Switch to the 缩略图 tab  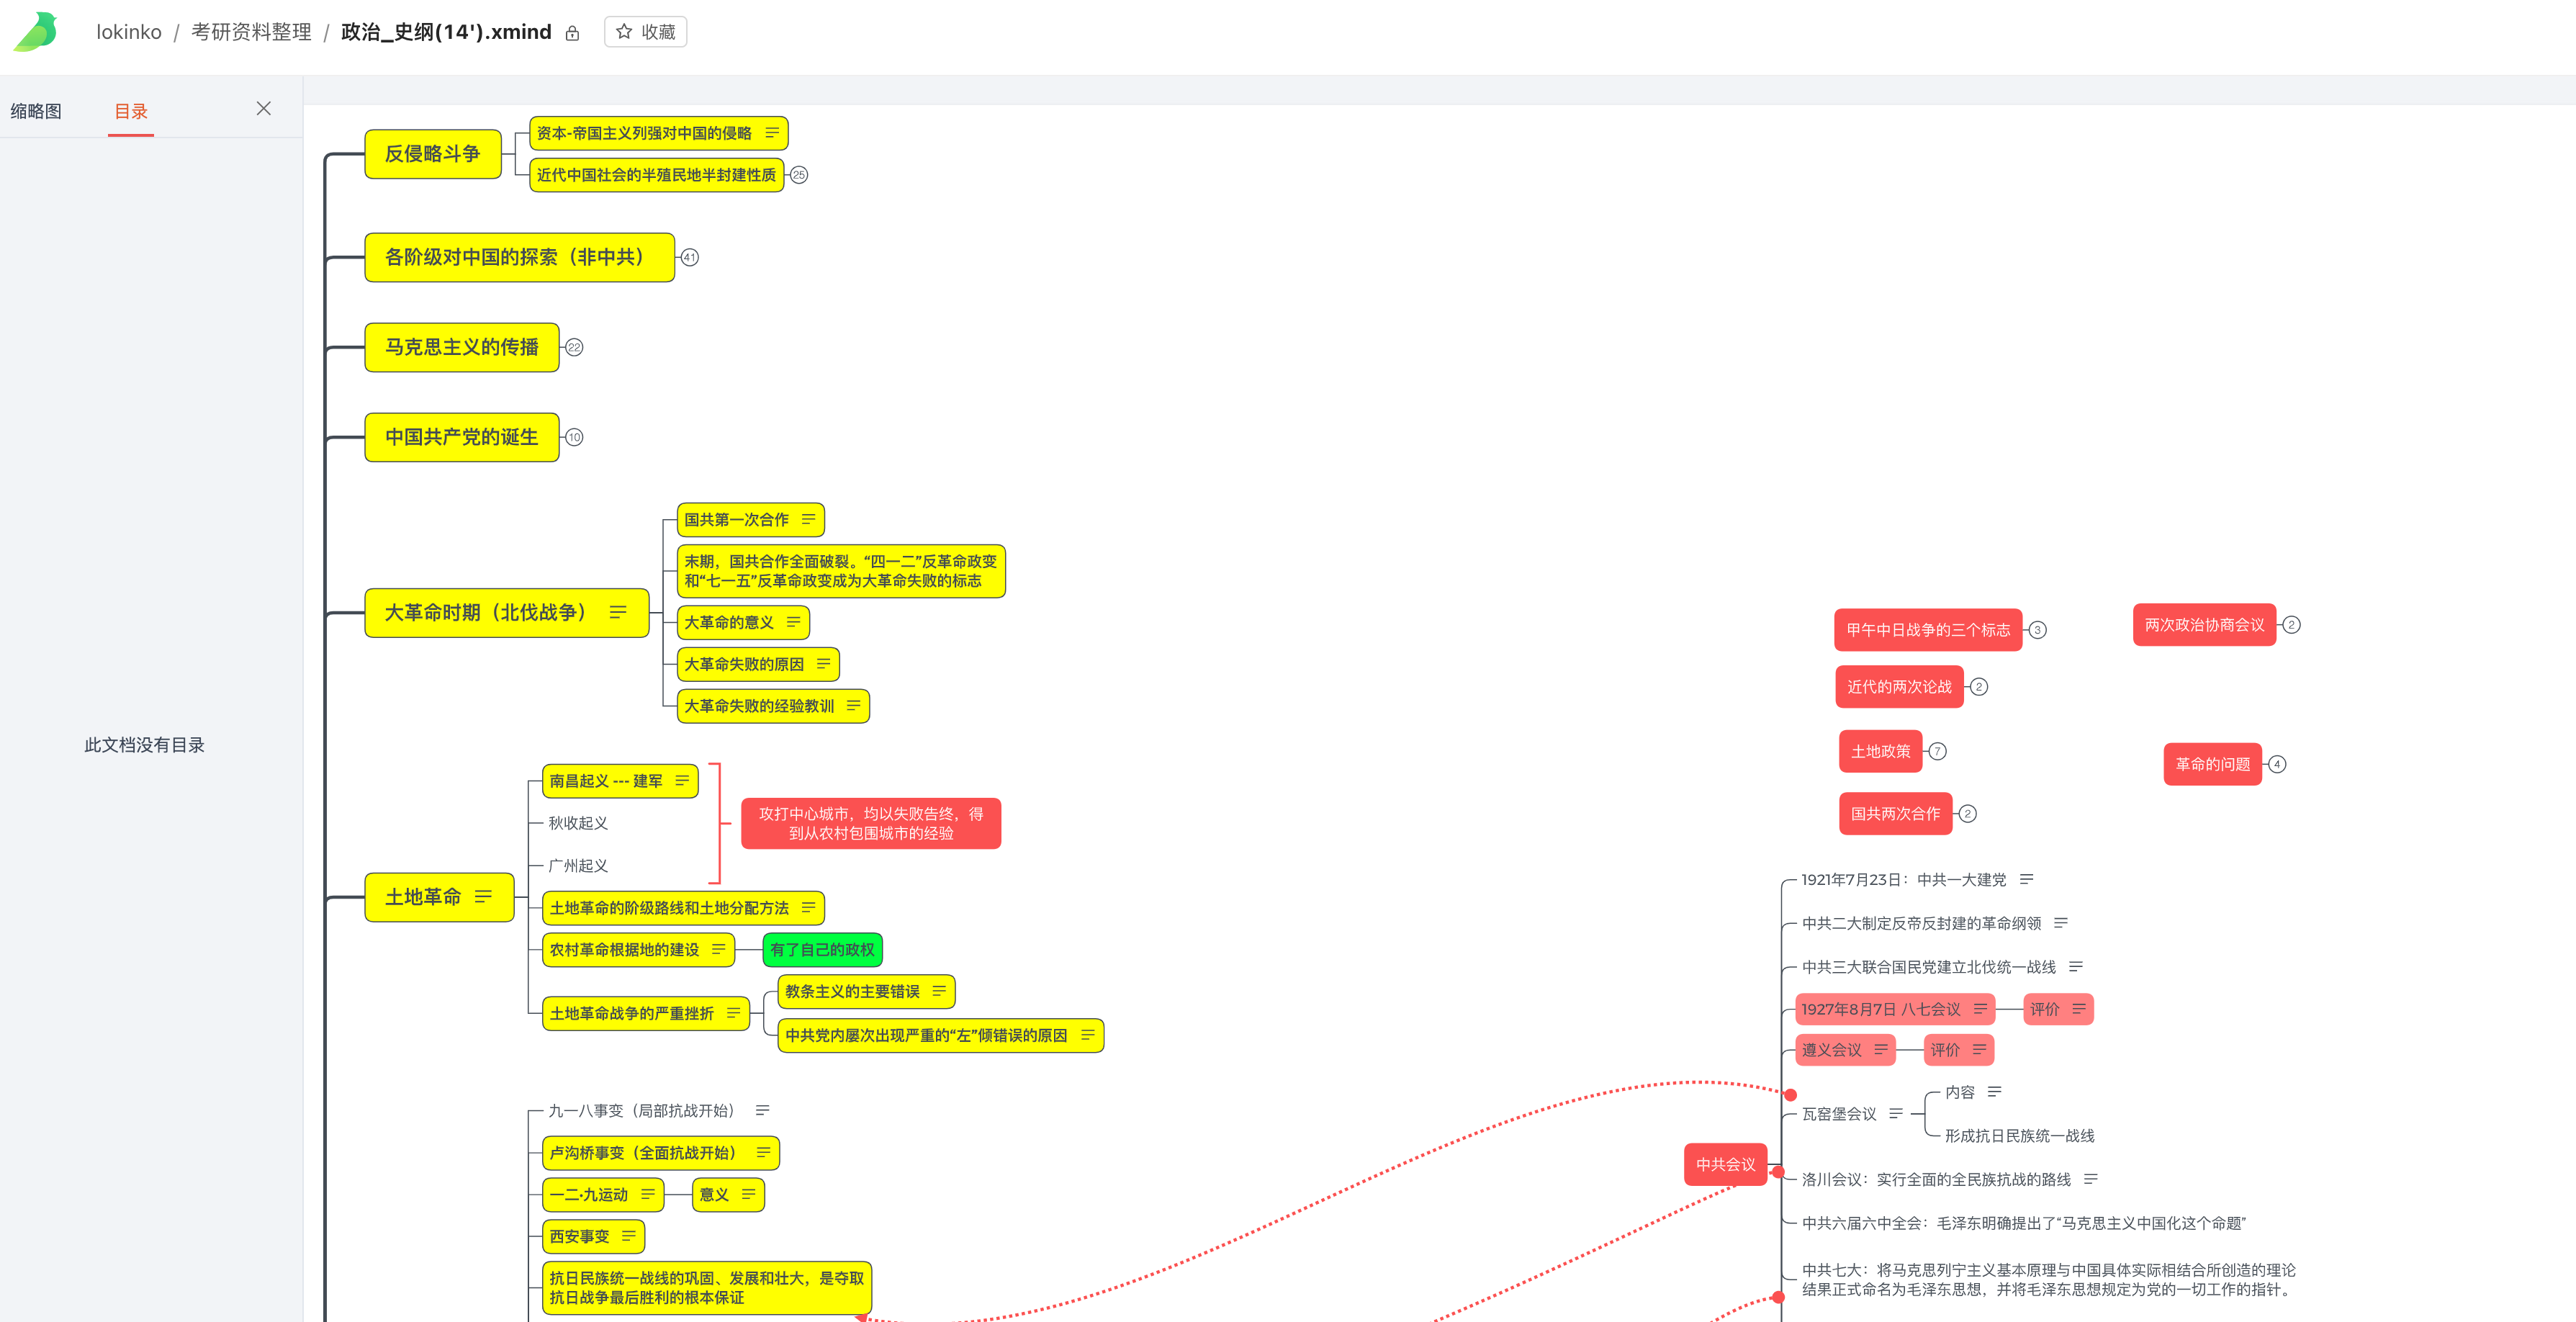36,111
